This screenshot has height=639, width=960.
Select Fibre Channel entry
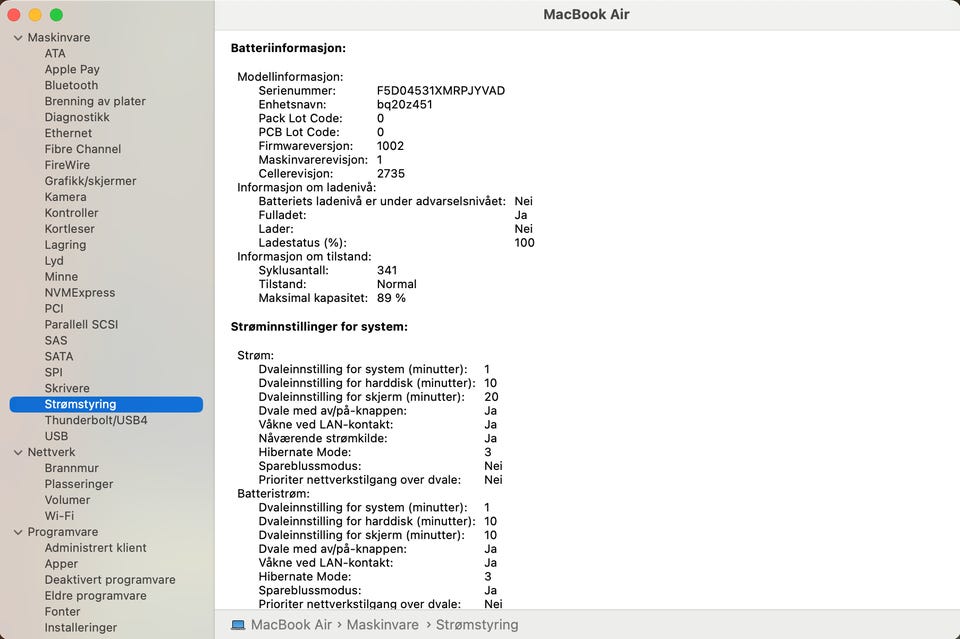pyautogui.click(x=83, y=149)
